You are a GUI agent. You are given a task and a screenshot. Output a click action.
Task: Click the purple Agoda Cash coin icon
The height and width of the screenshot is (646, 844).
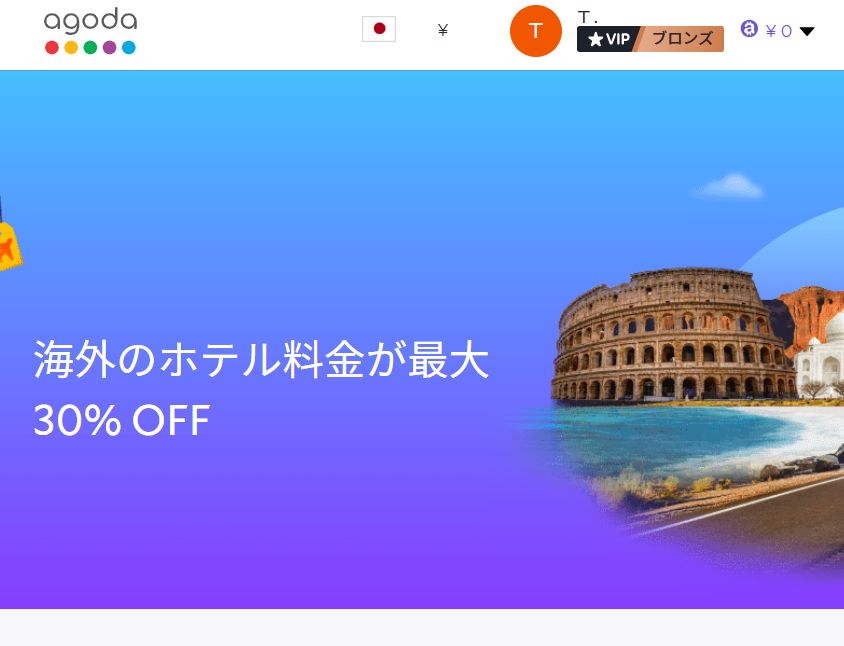click(749, 29)
